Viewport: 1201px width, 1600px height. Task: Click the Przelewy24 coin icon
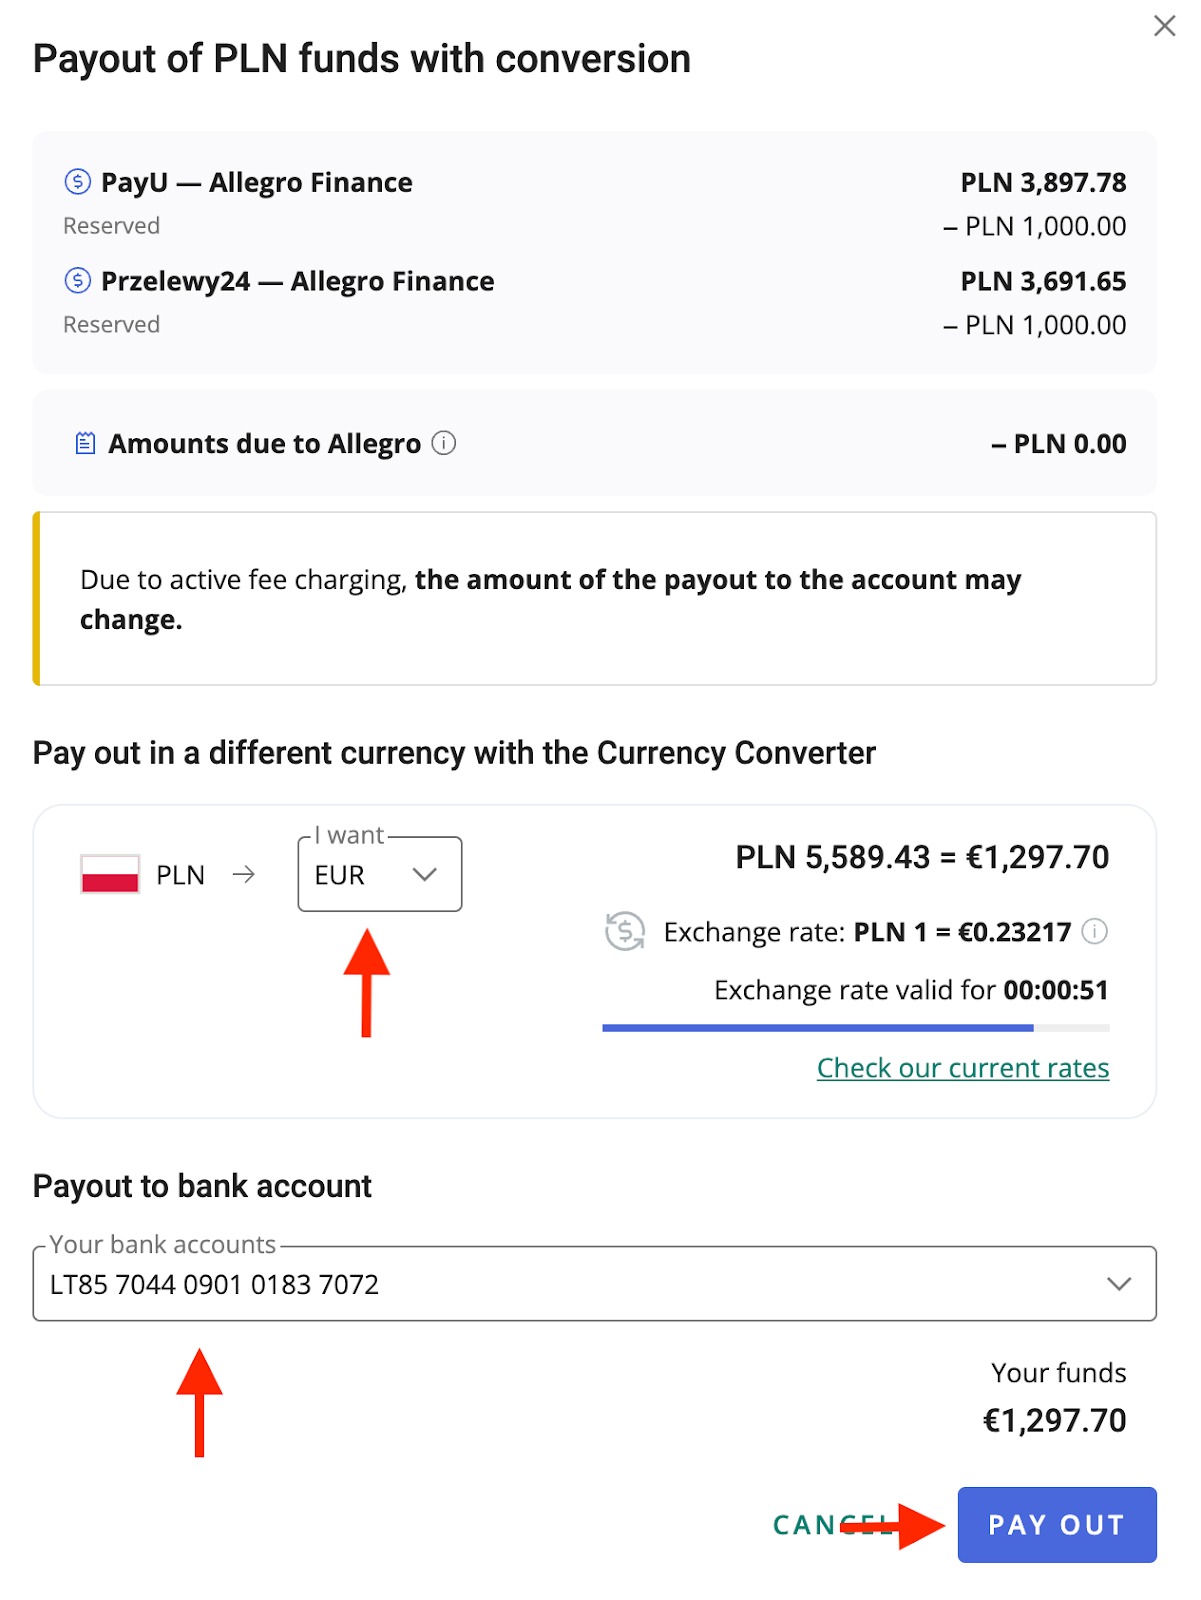pyautogui.click(x=77, y=281)
